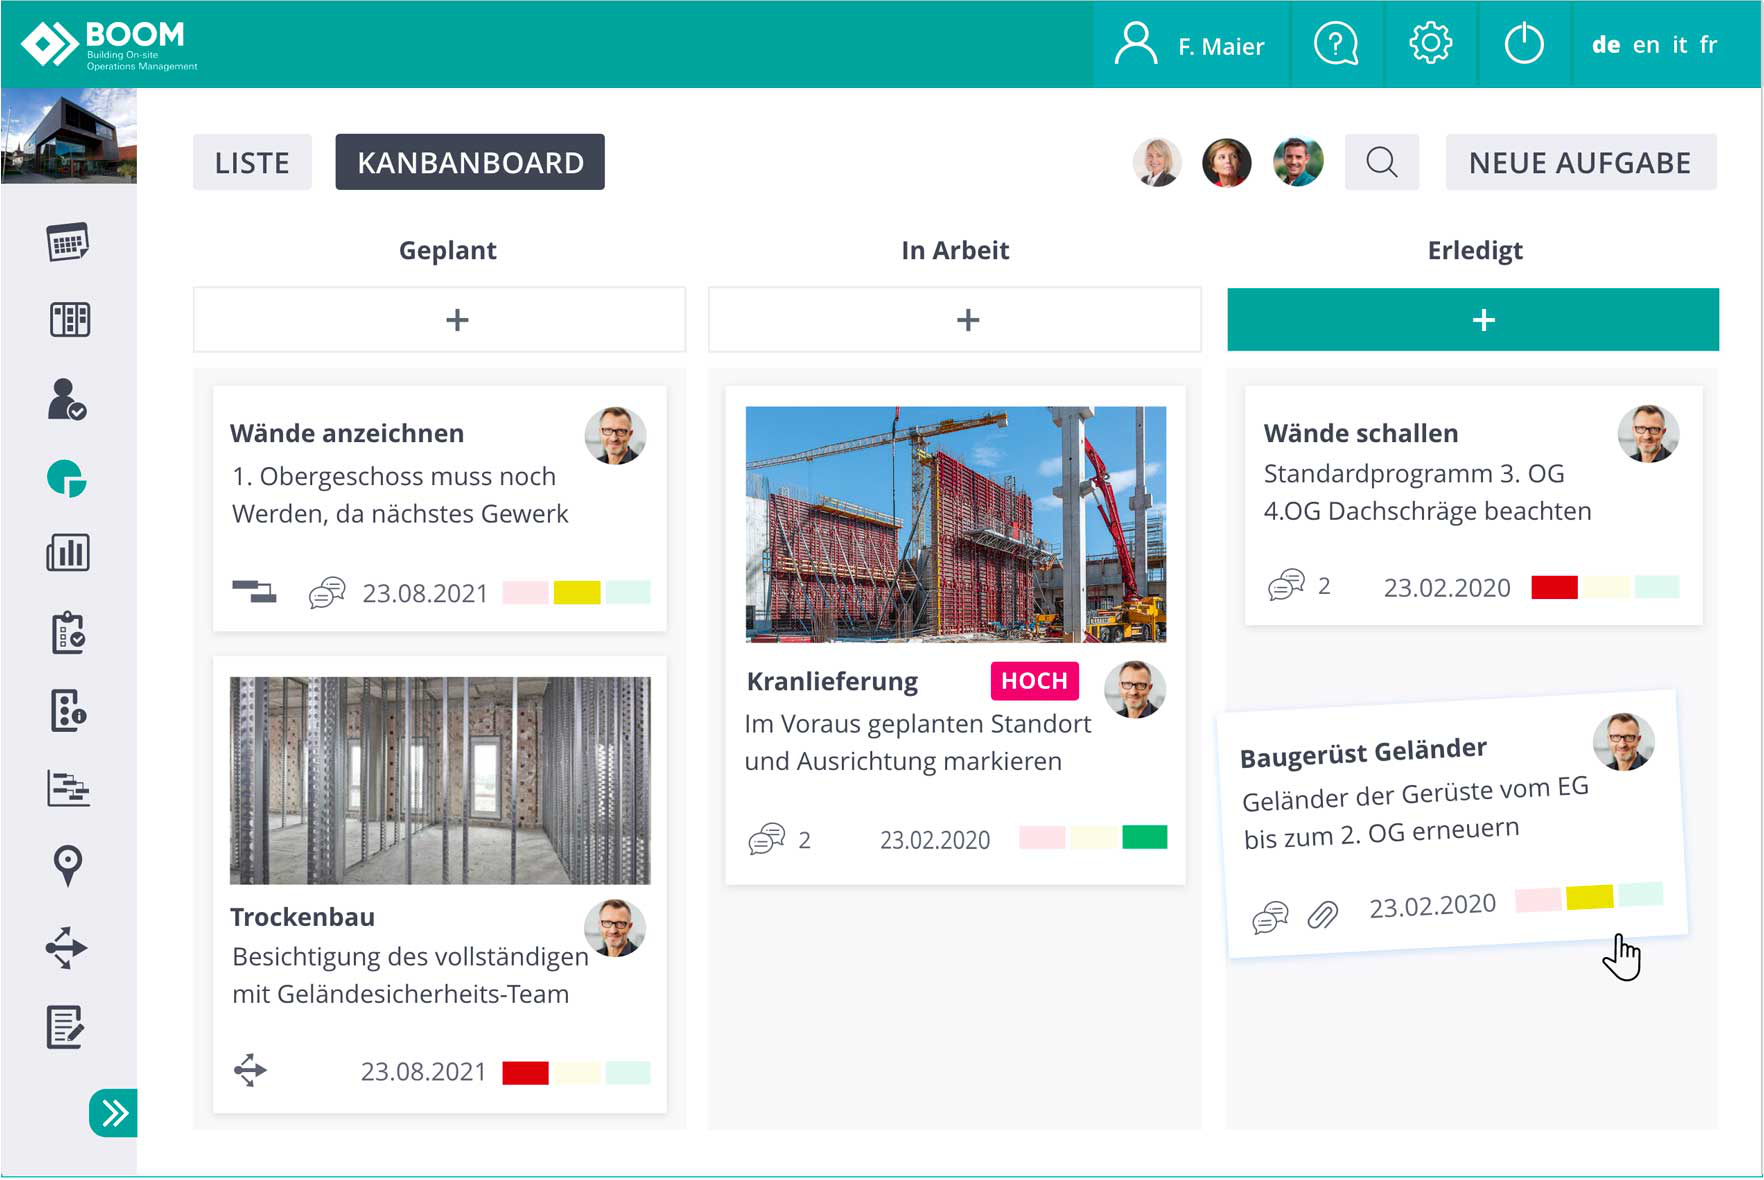Expand the sidebar with double-arrow button

pos(113,1113)
